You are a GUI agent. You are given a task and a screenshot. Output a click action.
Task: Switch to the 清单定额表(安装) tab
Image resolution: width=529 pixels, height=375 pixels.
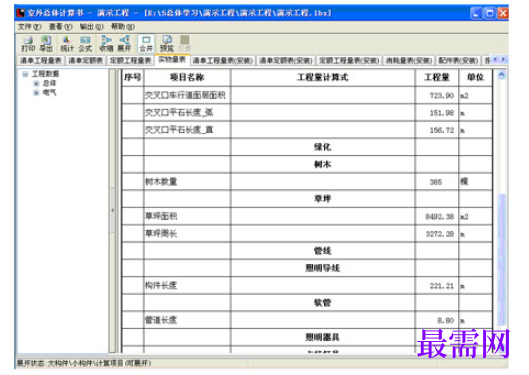coord(286,61)
